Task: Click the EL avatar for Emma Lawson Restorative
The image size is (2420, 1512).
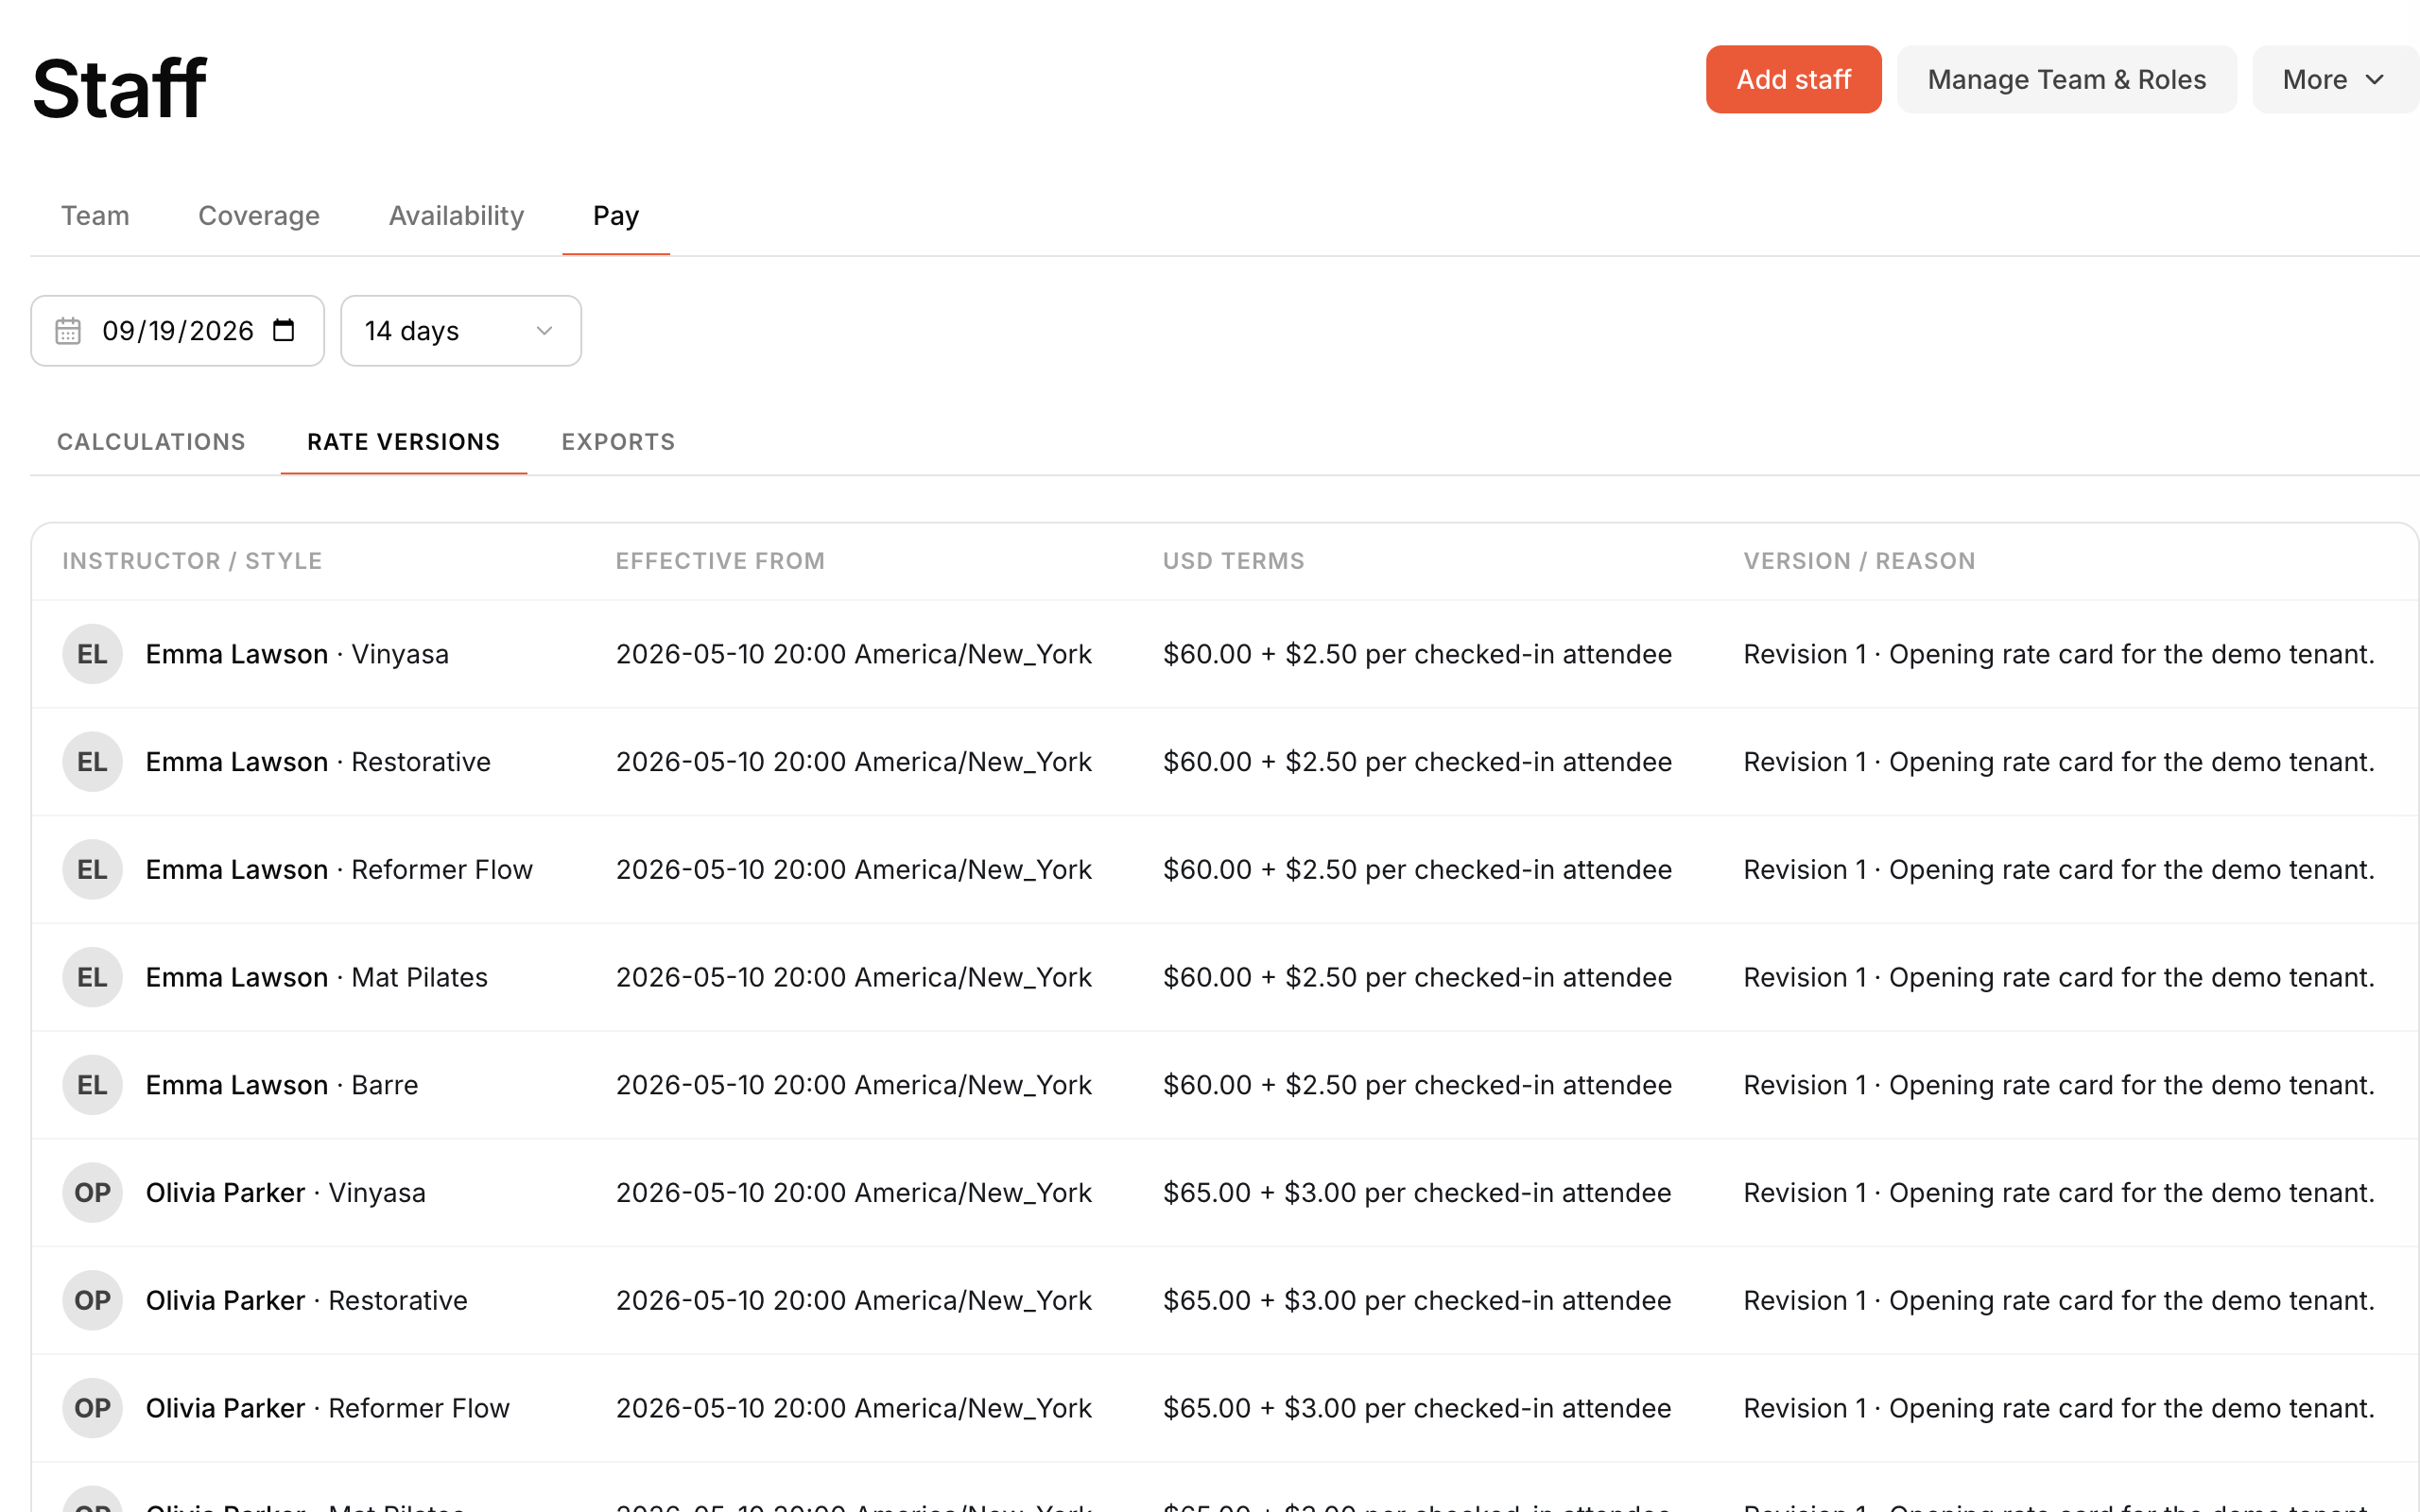Action: (92, 762)
